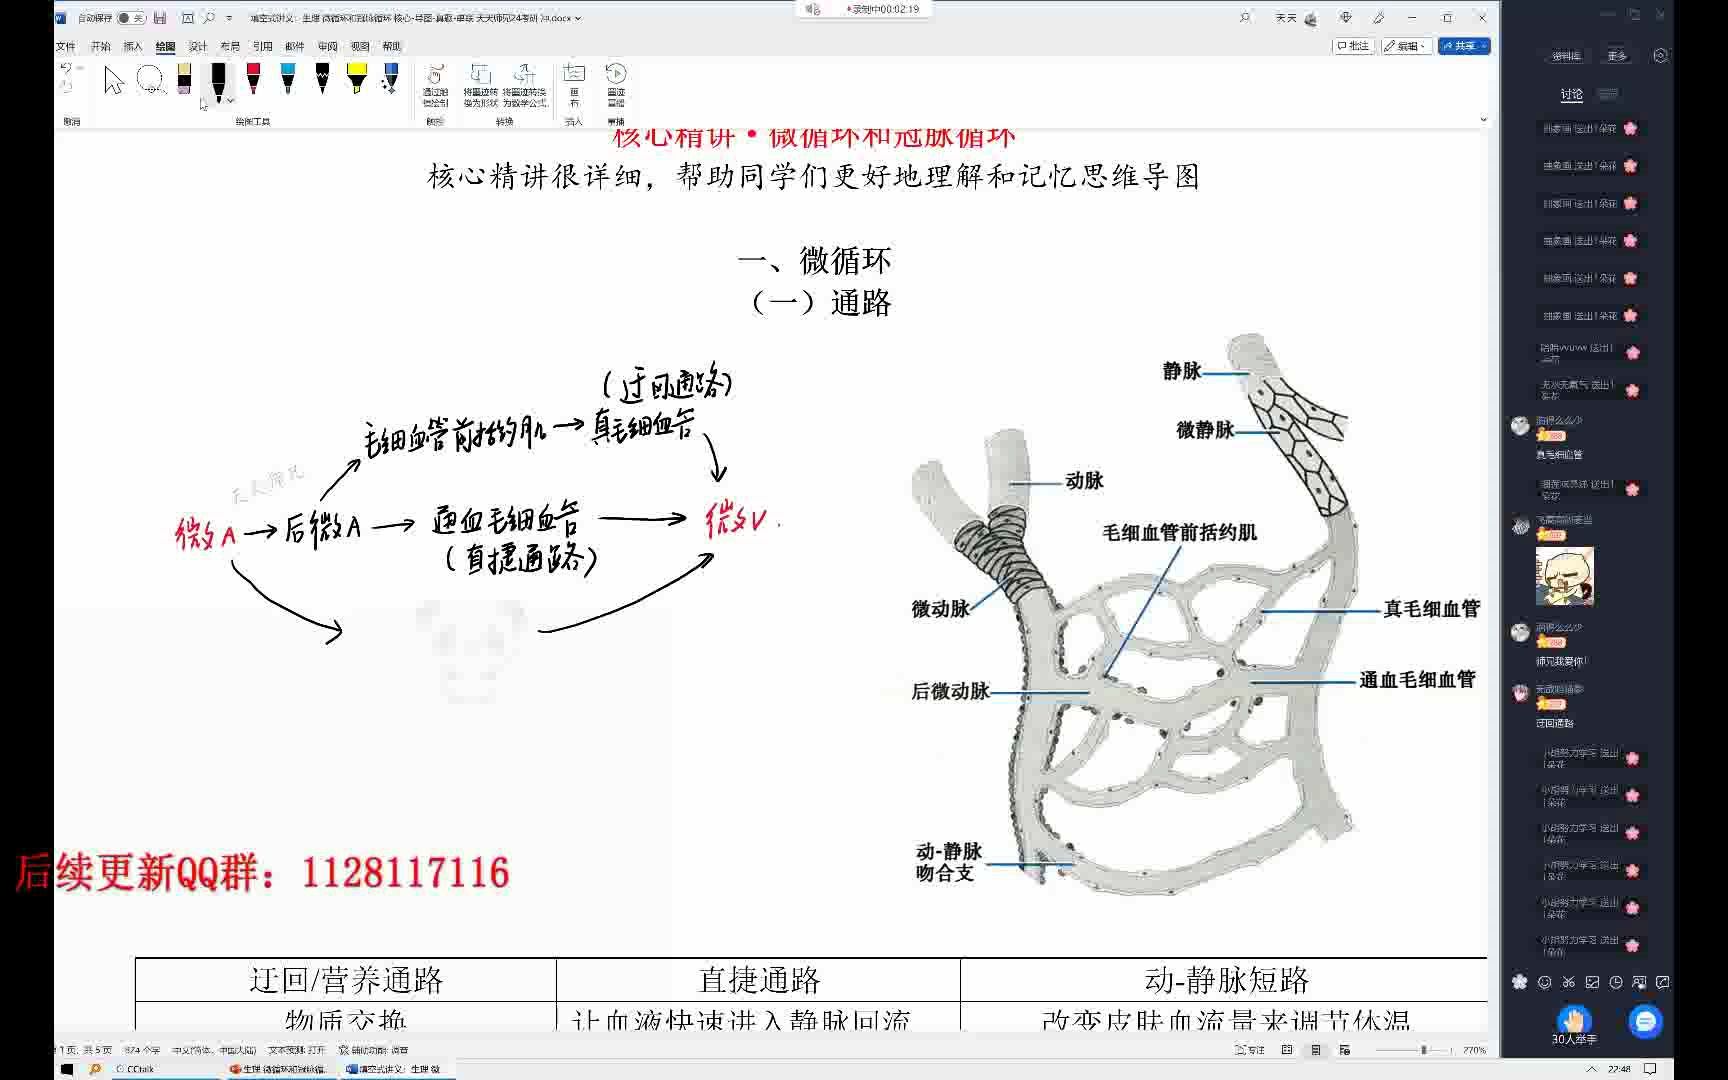This screenshot has height=1080, width=1728.
Task: Switch to the 视图 ribbon tab
Action: (360, 46)
